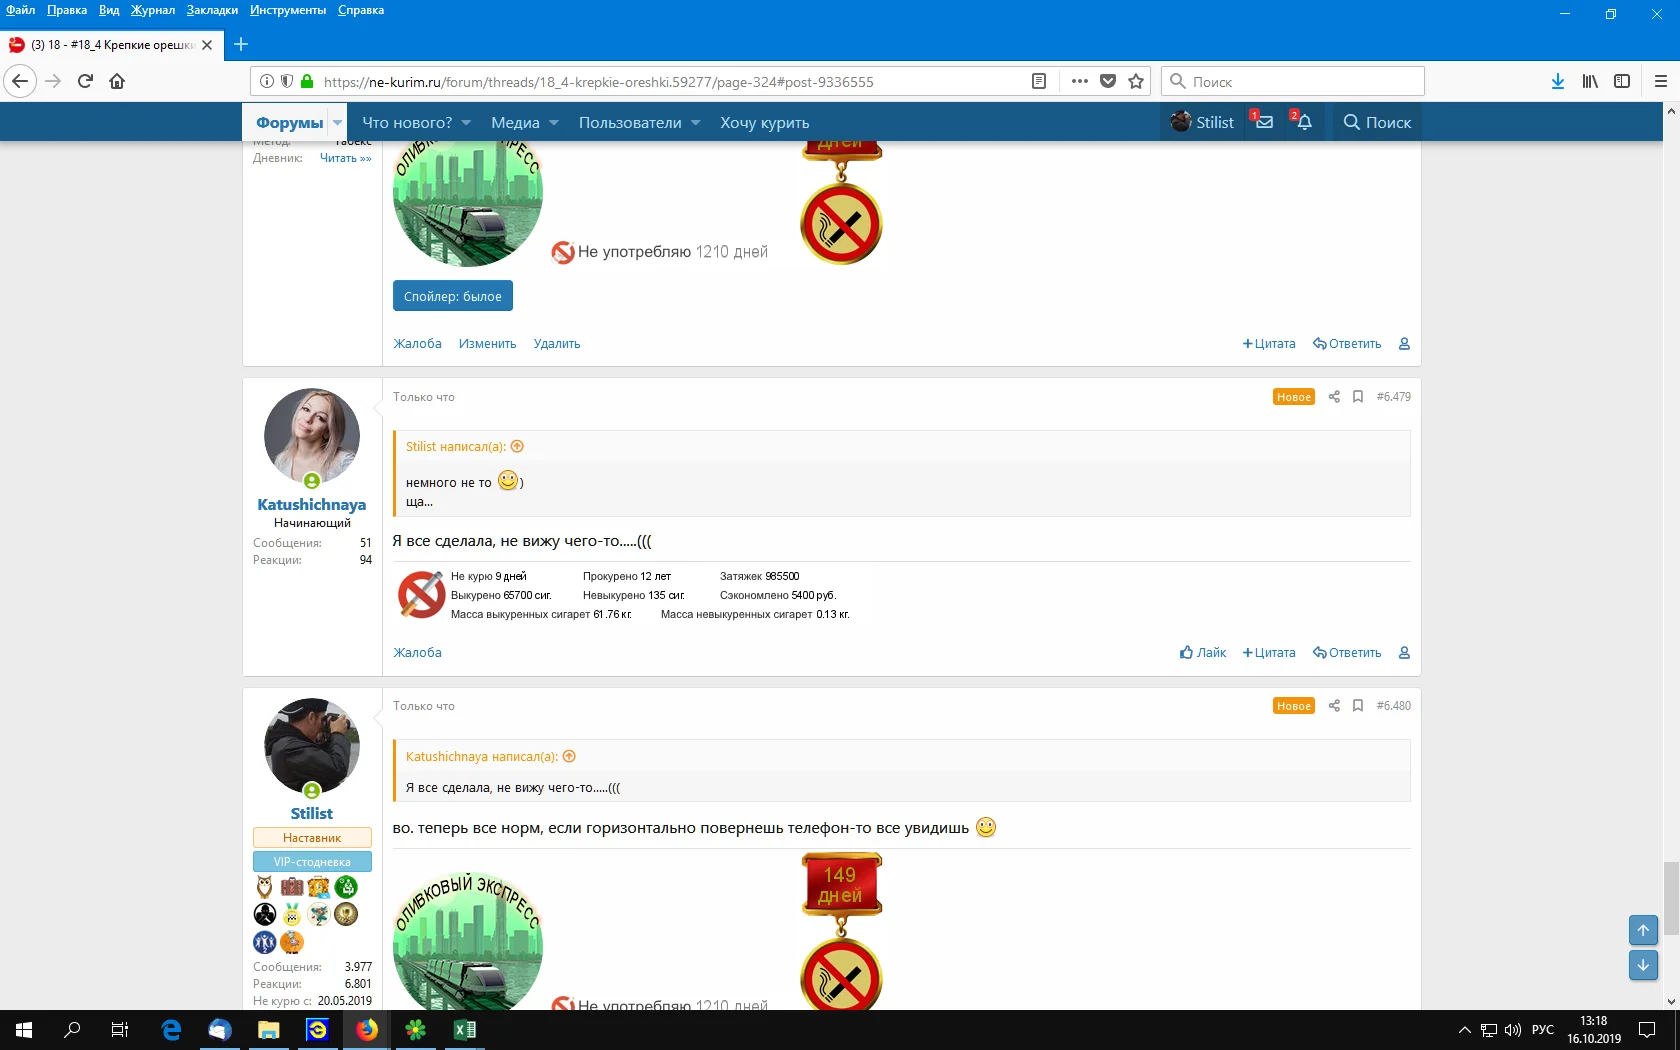Like Katushichnaya's post with Лайк
This screenshot has width=1680, height=1050.
point(1203,653)
